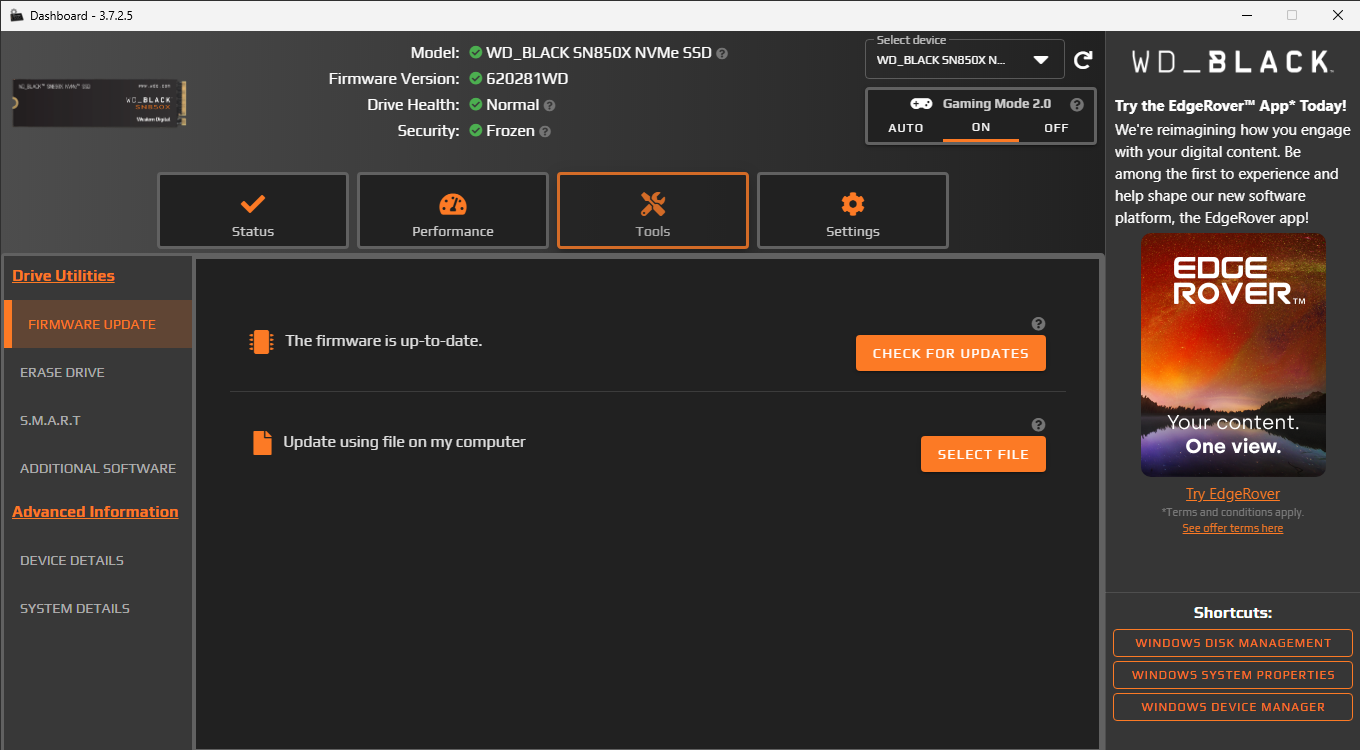Click '*Terms and conditions apply.' text

pos(1233,512)
